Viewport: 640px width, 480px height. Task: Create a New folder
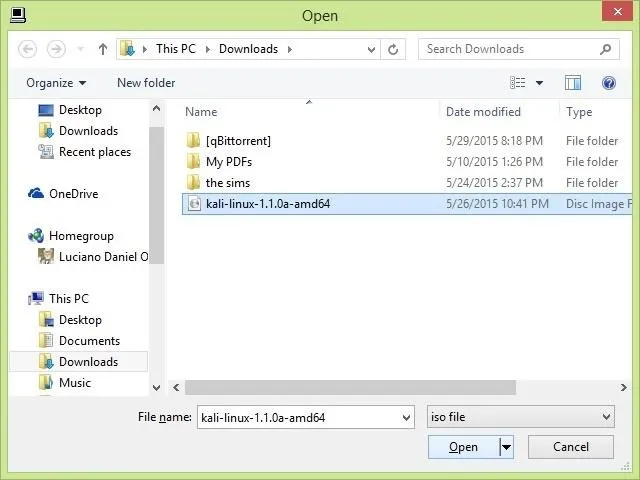click(146, 83)
